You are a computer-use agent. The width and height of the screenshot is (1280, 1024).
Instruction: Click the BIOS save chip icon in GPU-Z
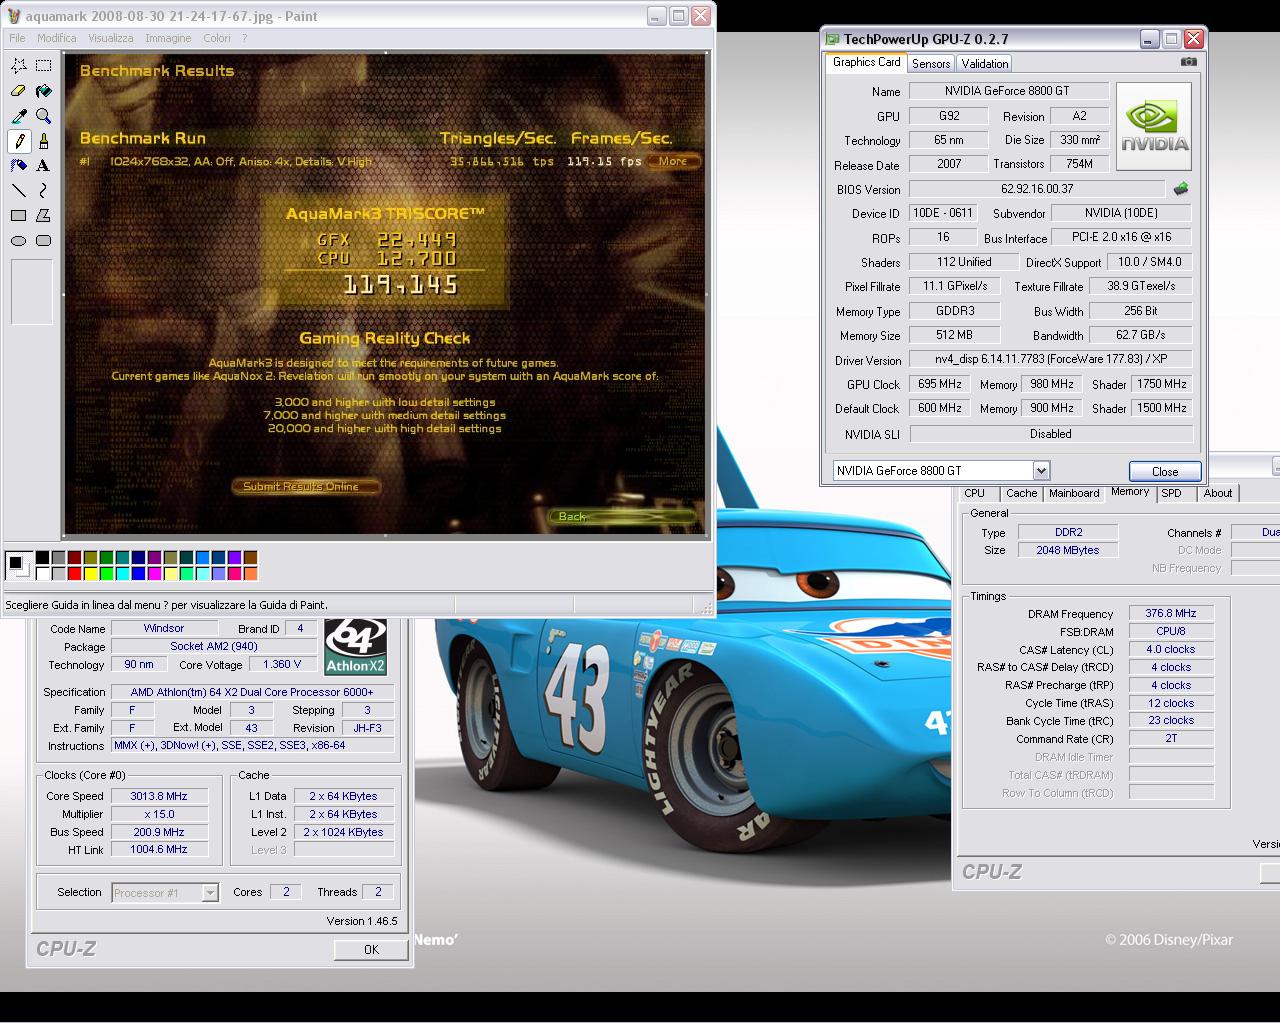click(x=1181, y=188)
